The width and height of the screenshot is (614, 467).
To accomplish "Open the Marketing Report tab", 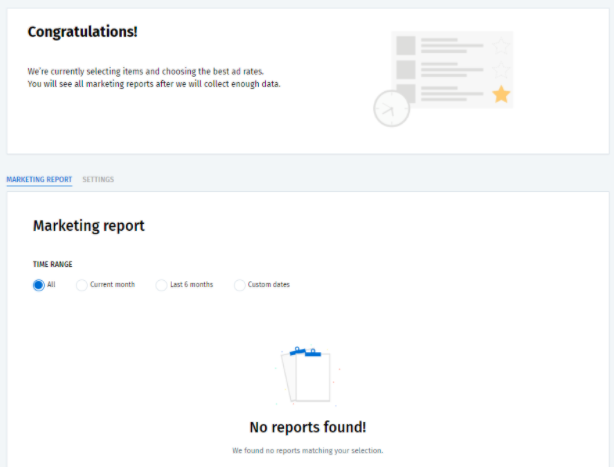I will tap(39, 179).
